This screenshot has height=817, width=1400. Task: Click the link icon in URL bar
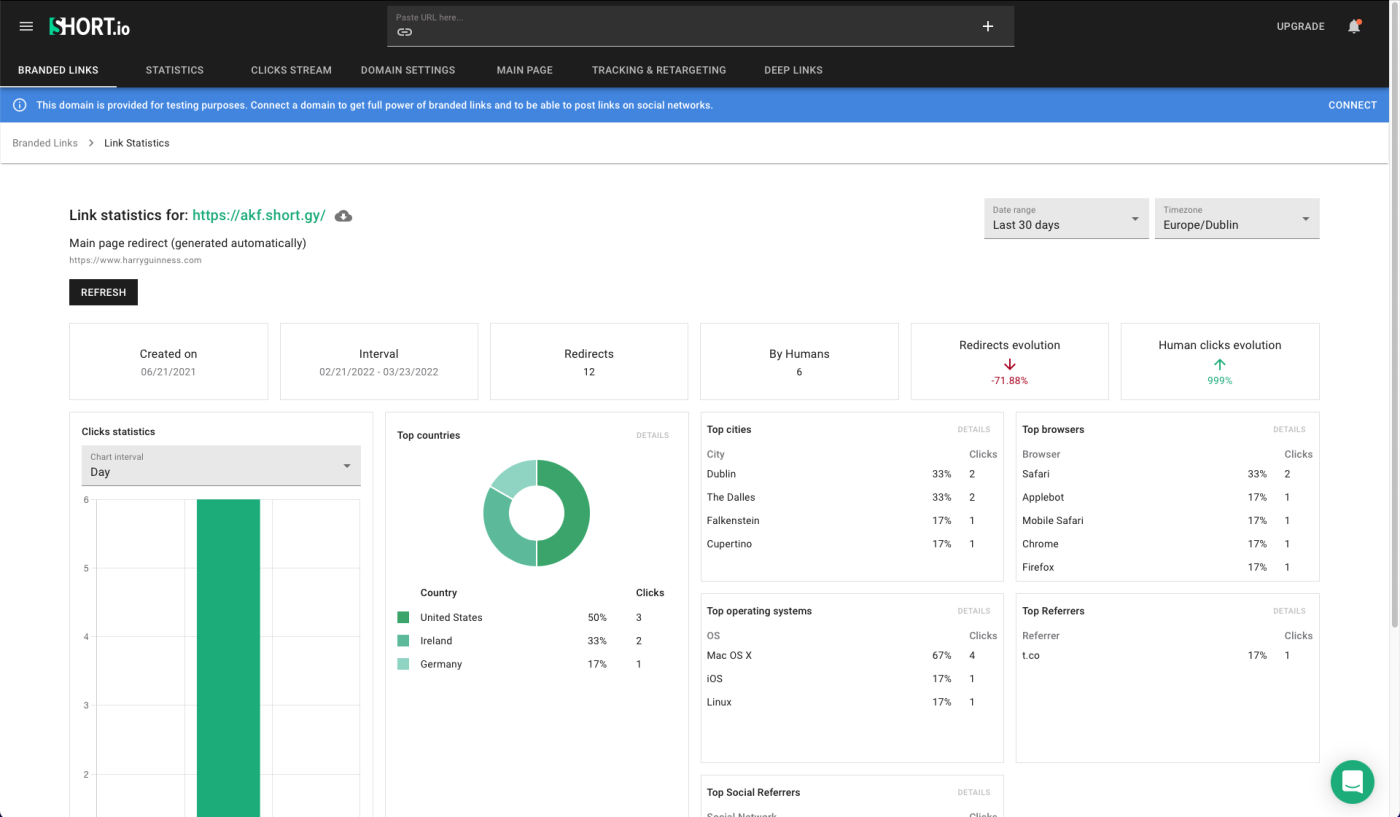click(x=404, y=32)
